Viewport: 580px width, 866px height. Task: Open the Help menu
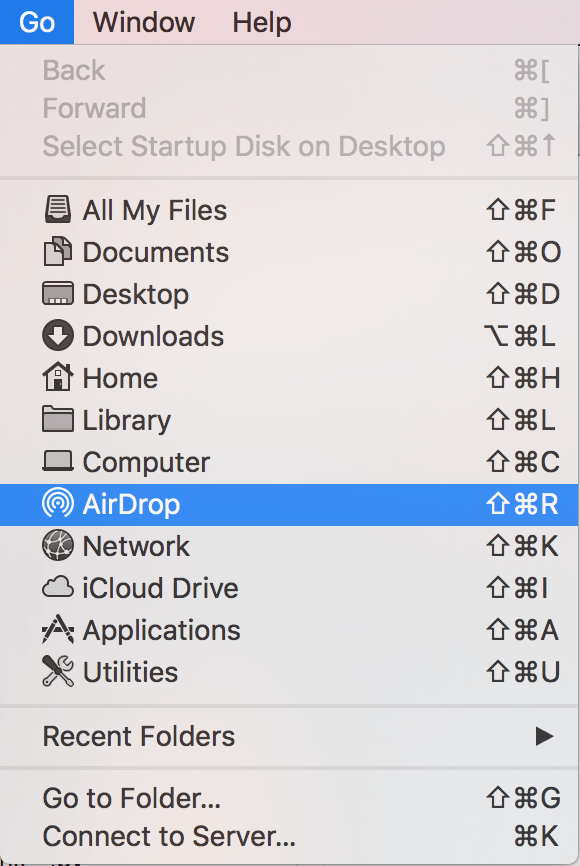coord(261,22)
